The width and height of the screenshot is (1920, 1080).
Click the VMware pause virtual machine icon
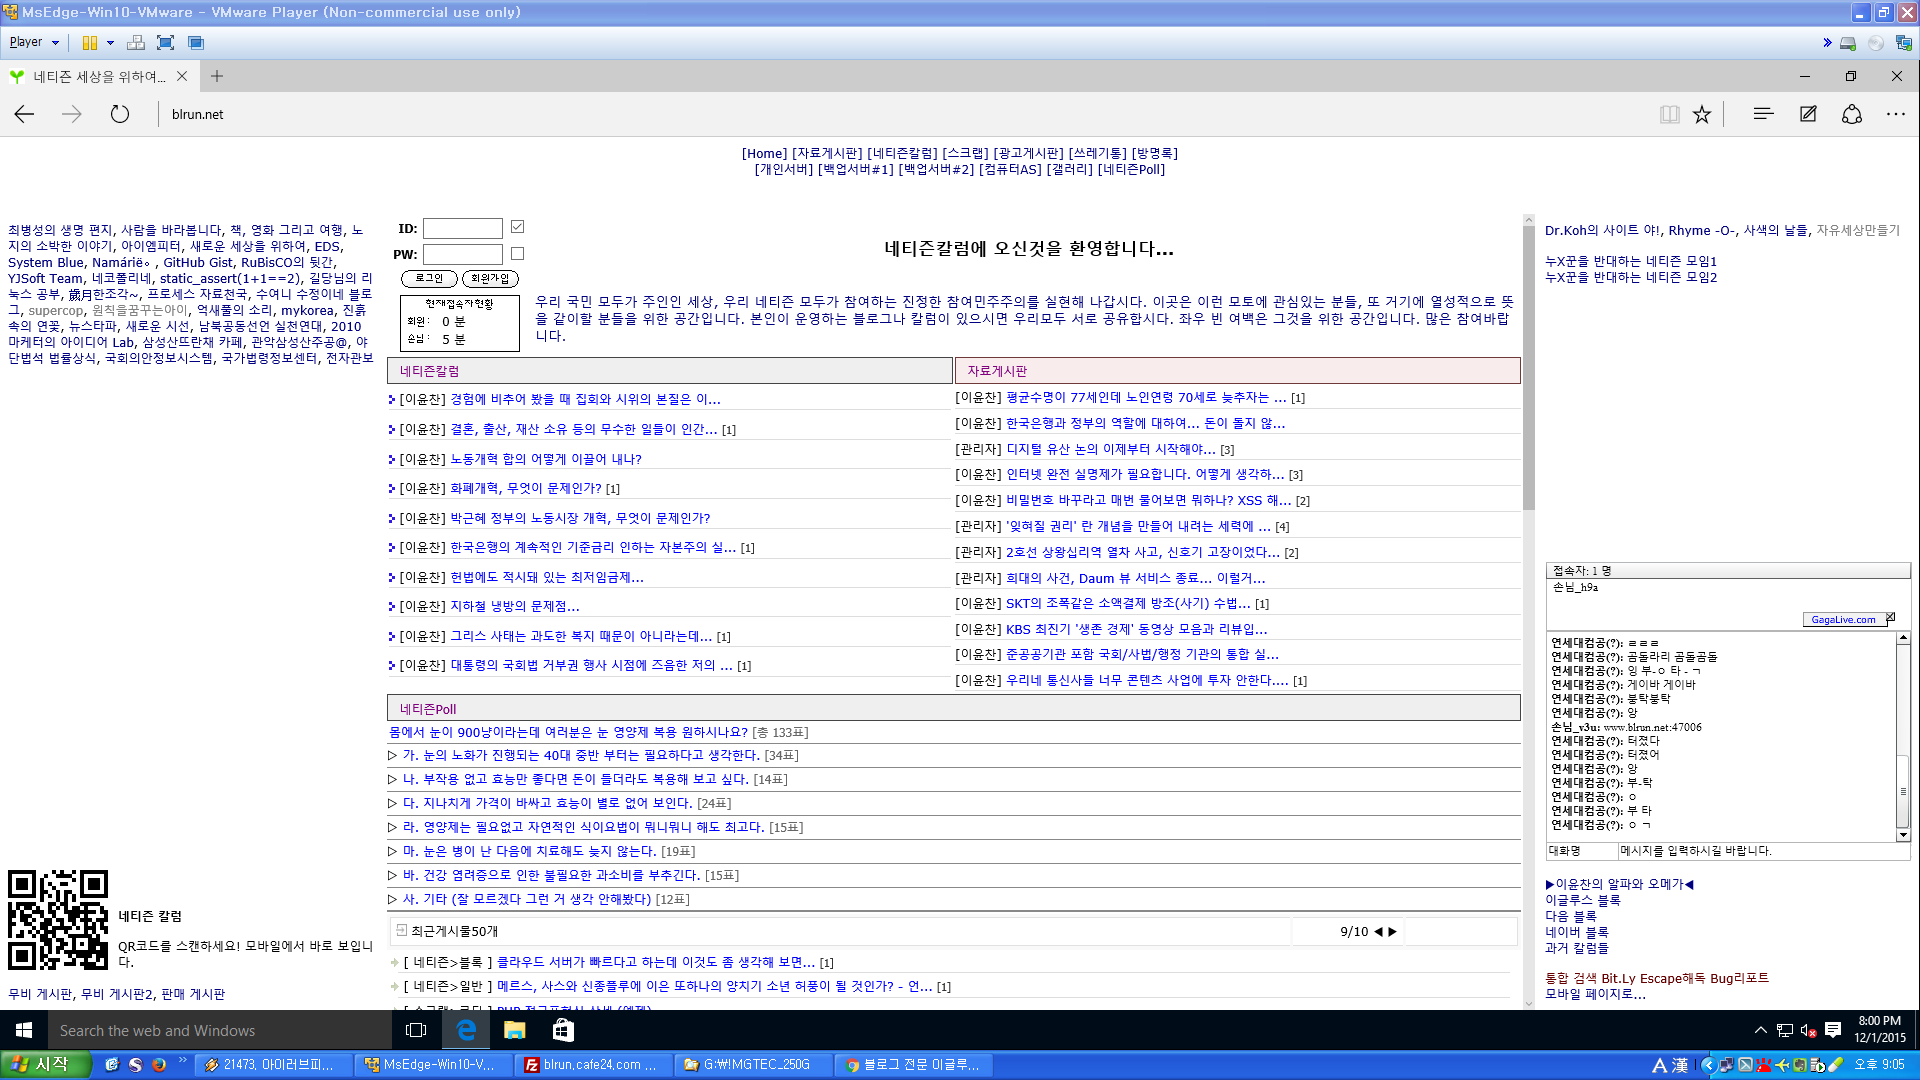[x=90, y=43]
